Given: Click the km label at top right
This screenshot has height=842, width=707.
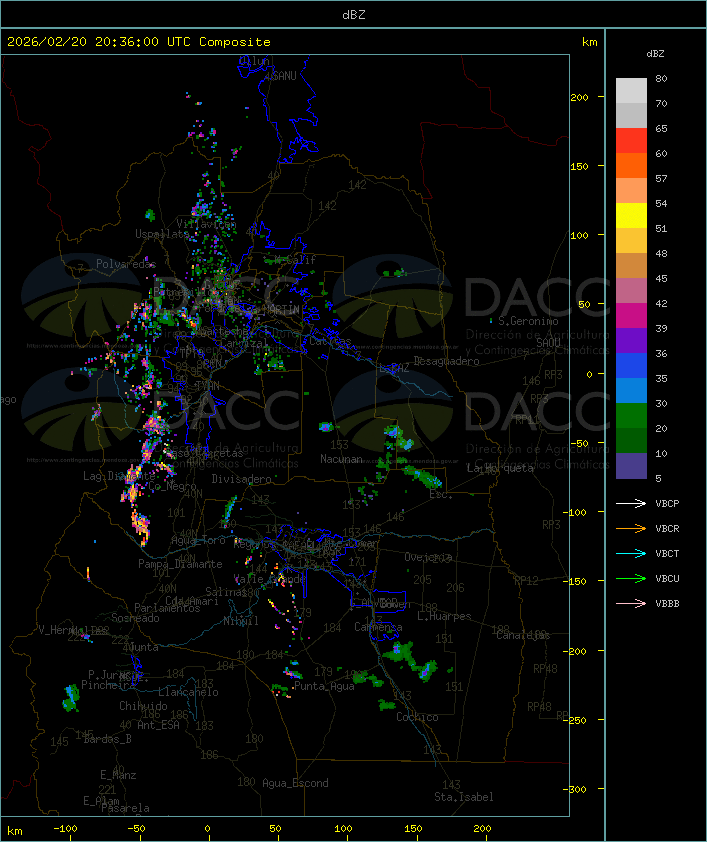Looking at the screenshot, I should [589, 42].
